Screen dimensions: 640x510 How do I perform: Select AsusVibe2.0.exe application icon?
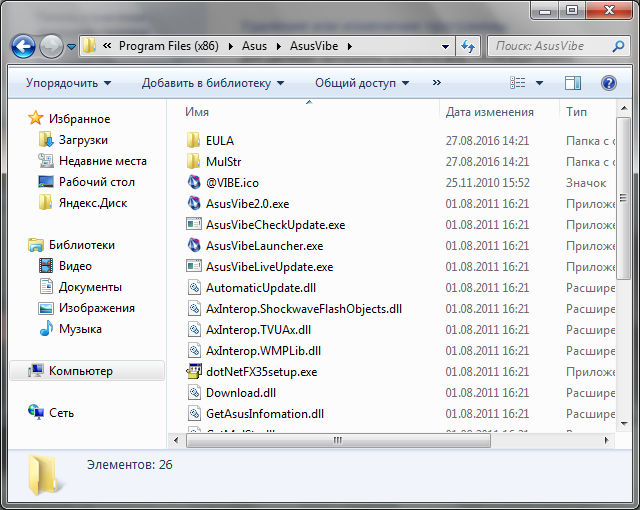[x=194, y=203]
